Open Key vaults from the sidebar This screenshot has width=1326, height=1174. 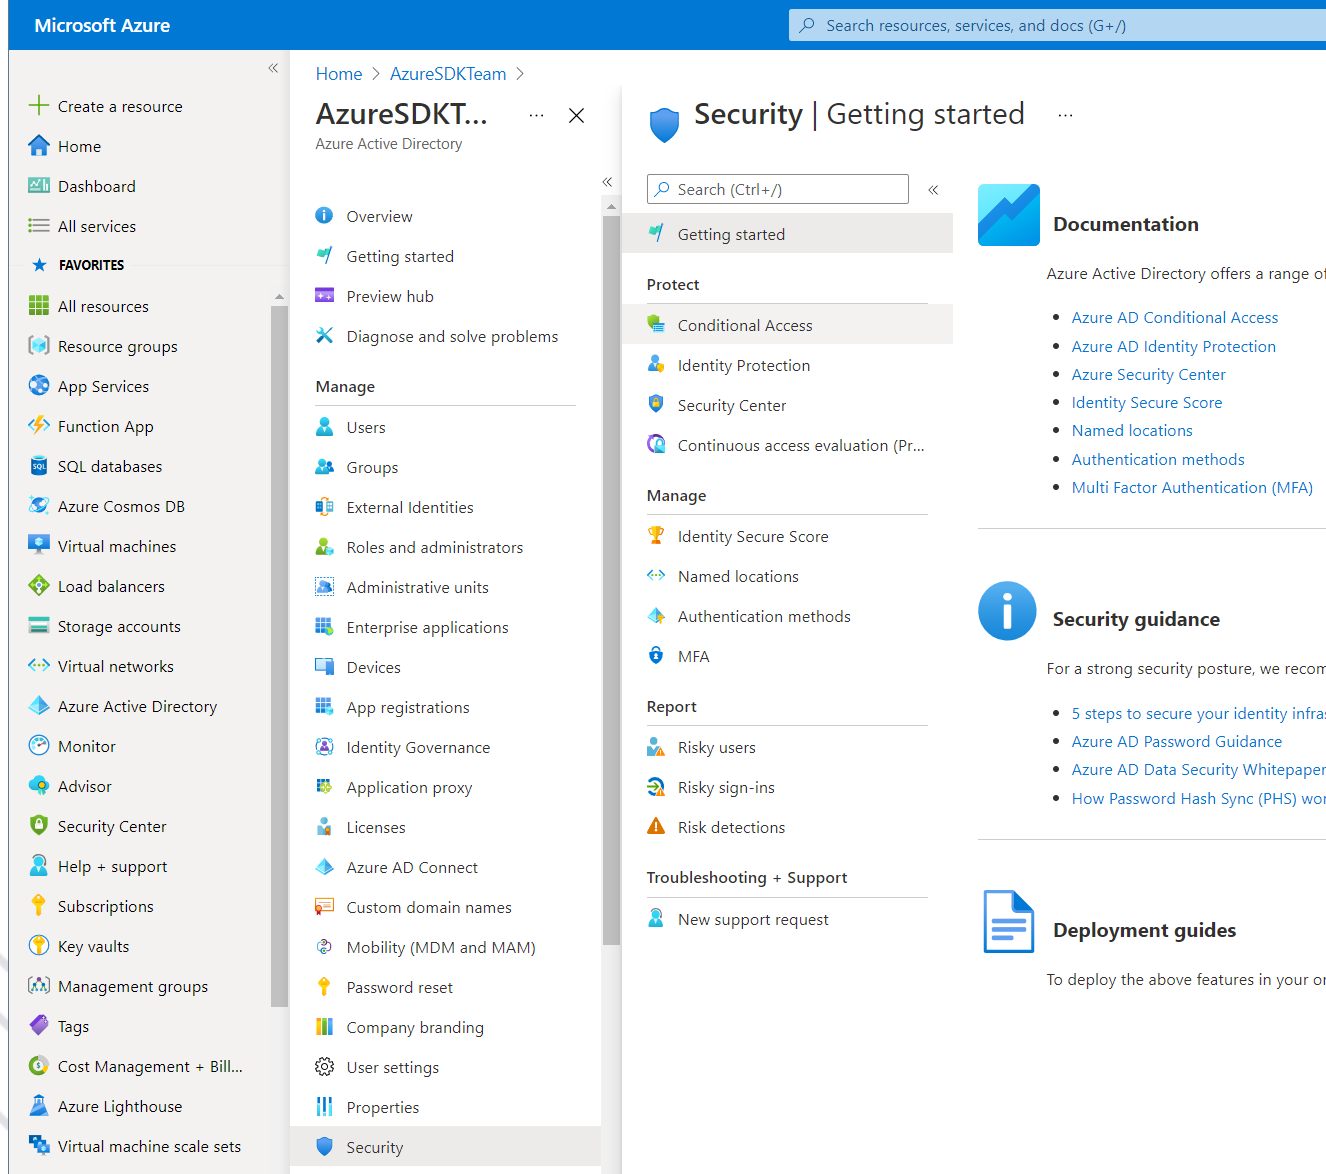93,946
